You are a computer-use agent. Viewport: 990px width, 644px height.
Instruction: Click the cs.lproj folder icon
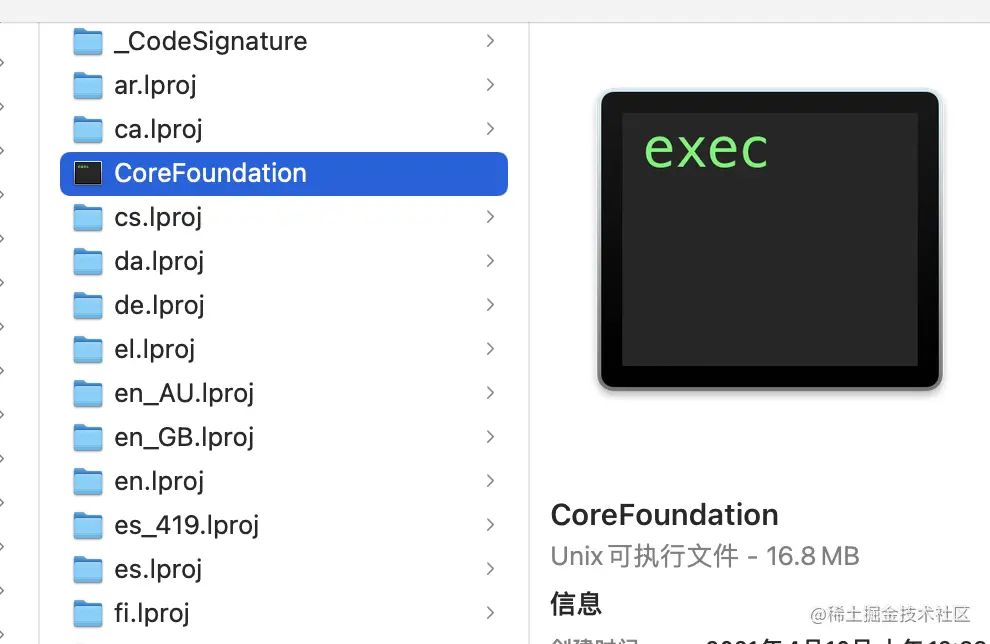(x=88, y=217)
